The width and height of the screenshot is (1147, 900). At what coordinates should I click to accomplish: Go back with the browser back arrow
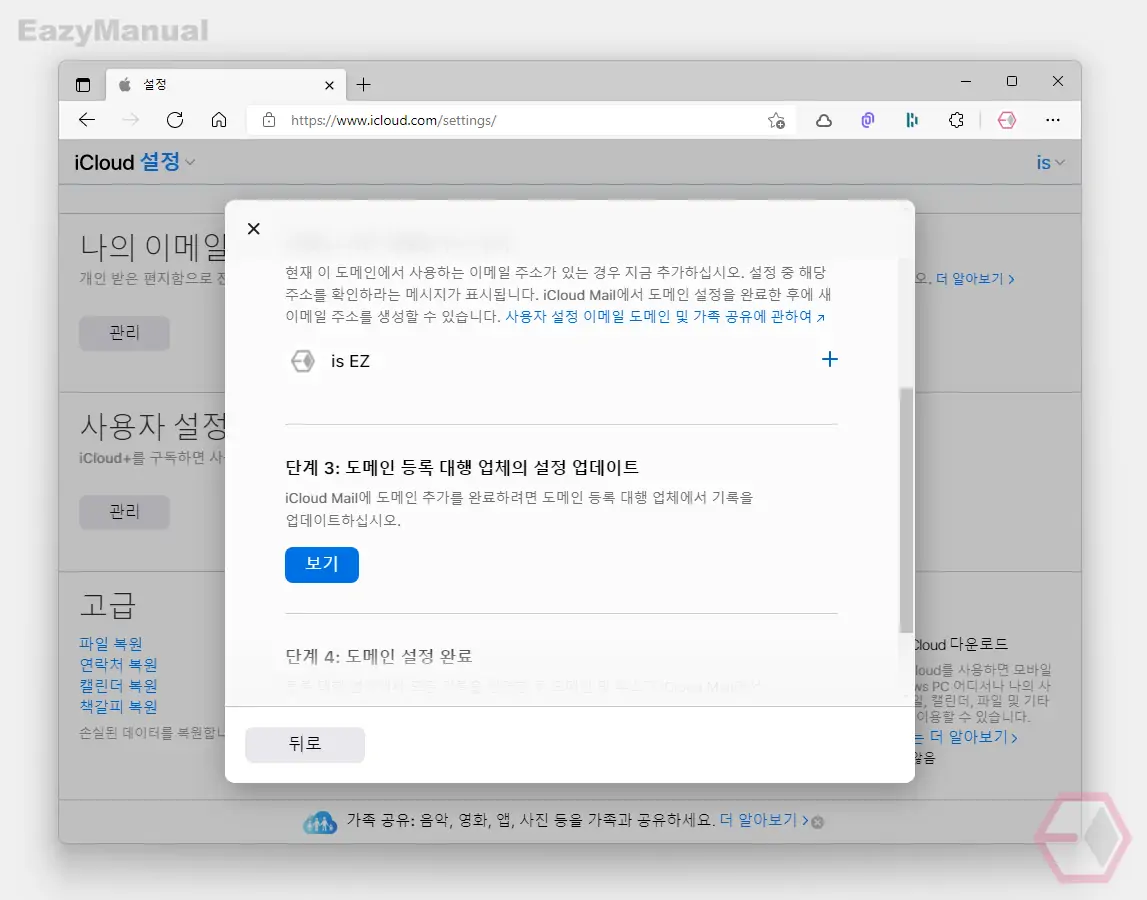coord(87,120)
